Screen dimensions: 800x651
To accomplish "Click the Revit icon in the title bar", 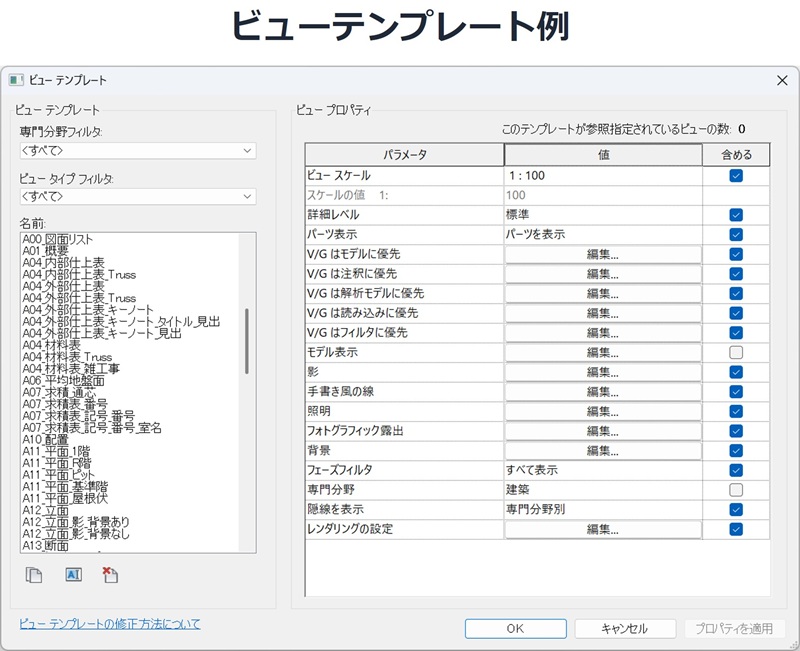I will [16, 80].
